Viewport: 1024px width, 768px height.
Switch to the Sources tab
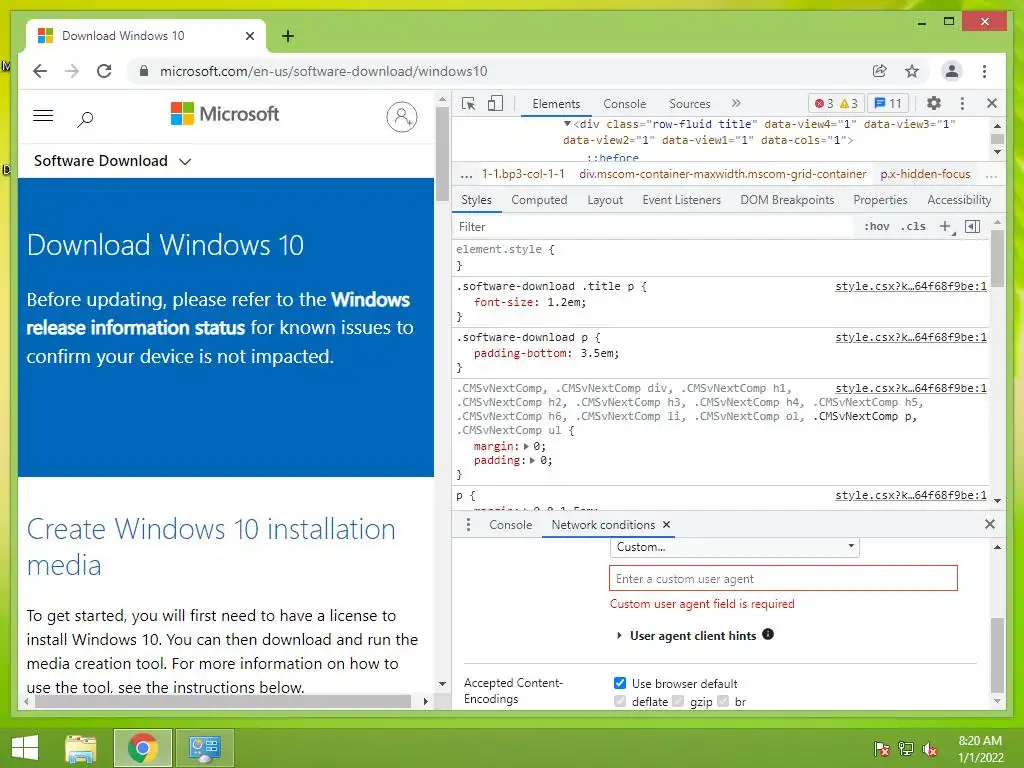coord(689,104)
